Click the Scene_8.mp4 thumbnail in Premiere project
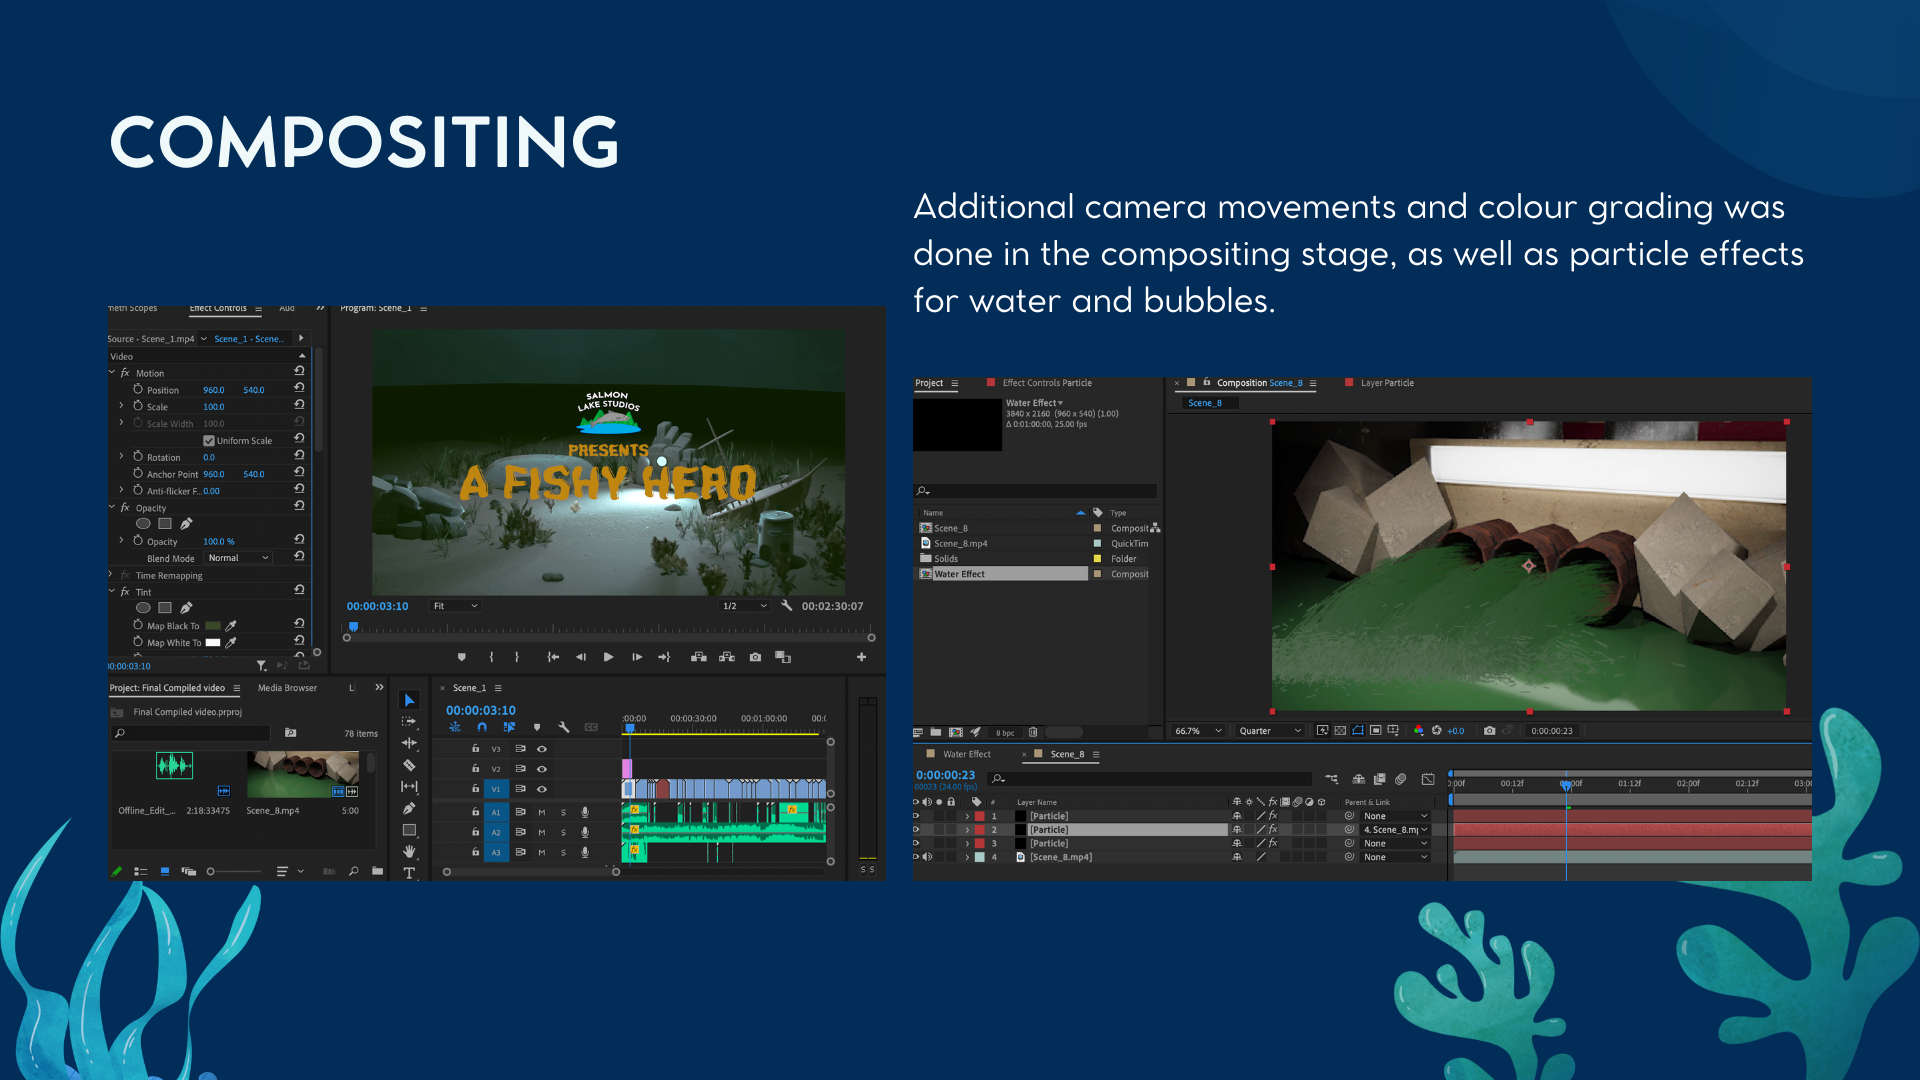The height and width of the screenshot is (1080, 1920). 303,774
